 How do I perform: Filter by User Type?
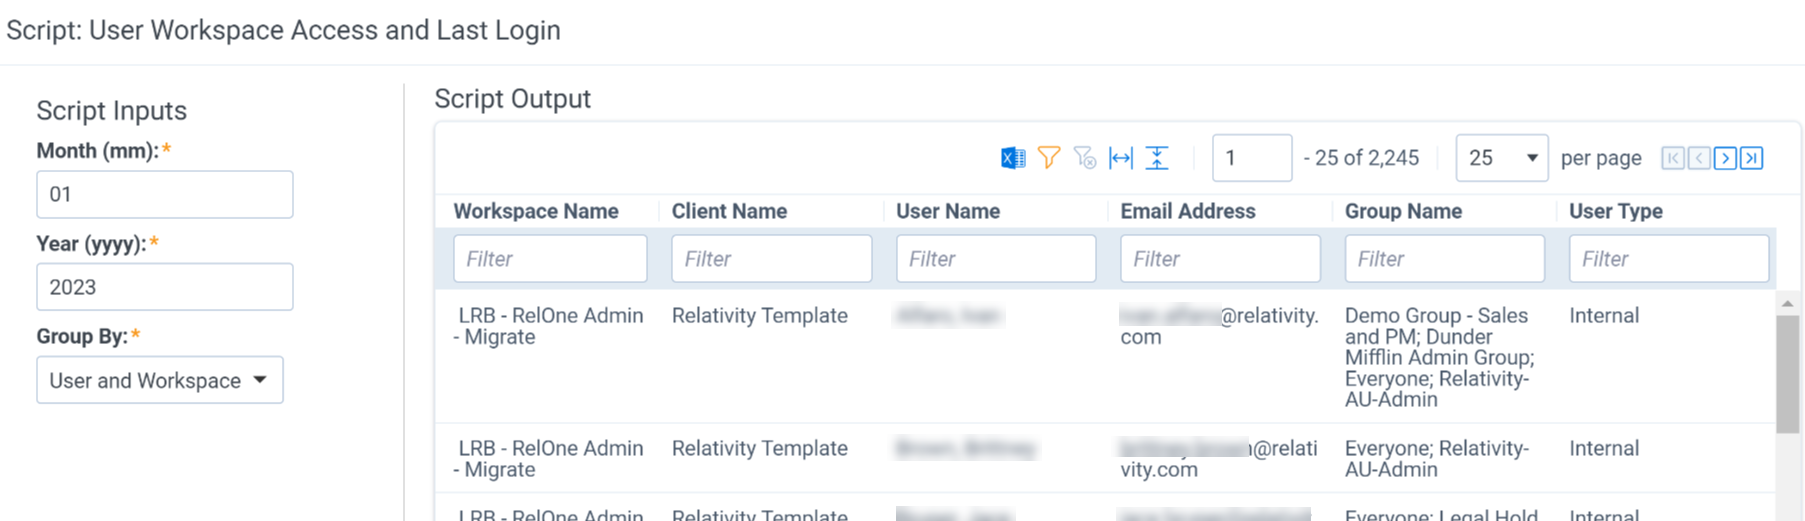[1669, 259]
